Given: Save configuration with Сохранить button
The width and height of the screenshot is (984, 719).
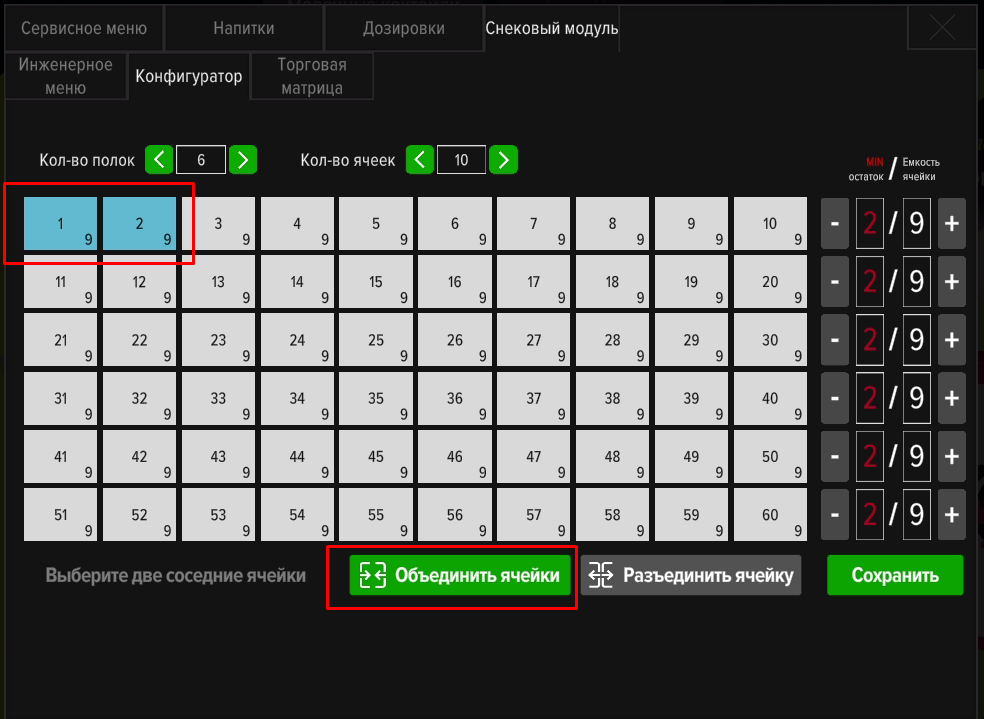Looking at the screenshot, I should tap(895, 575).
